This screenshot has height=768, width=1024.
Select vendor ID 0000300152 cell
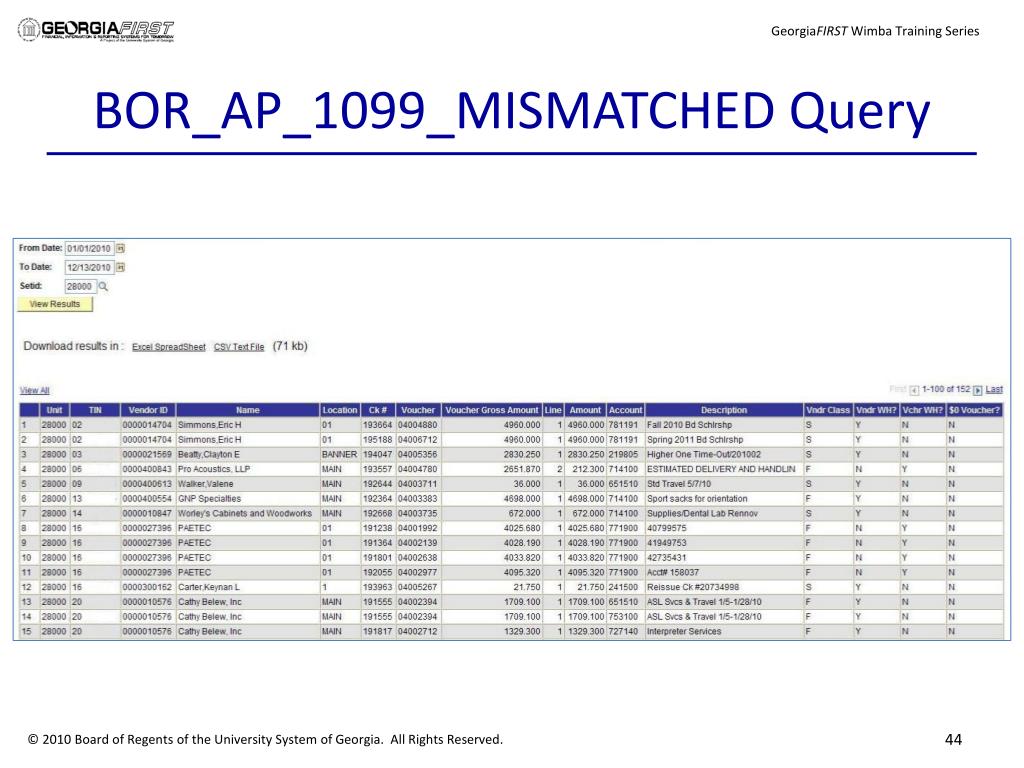coord(148,588)
